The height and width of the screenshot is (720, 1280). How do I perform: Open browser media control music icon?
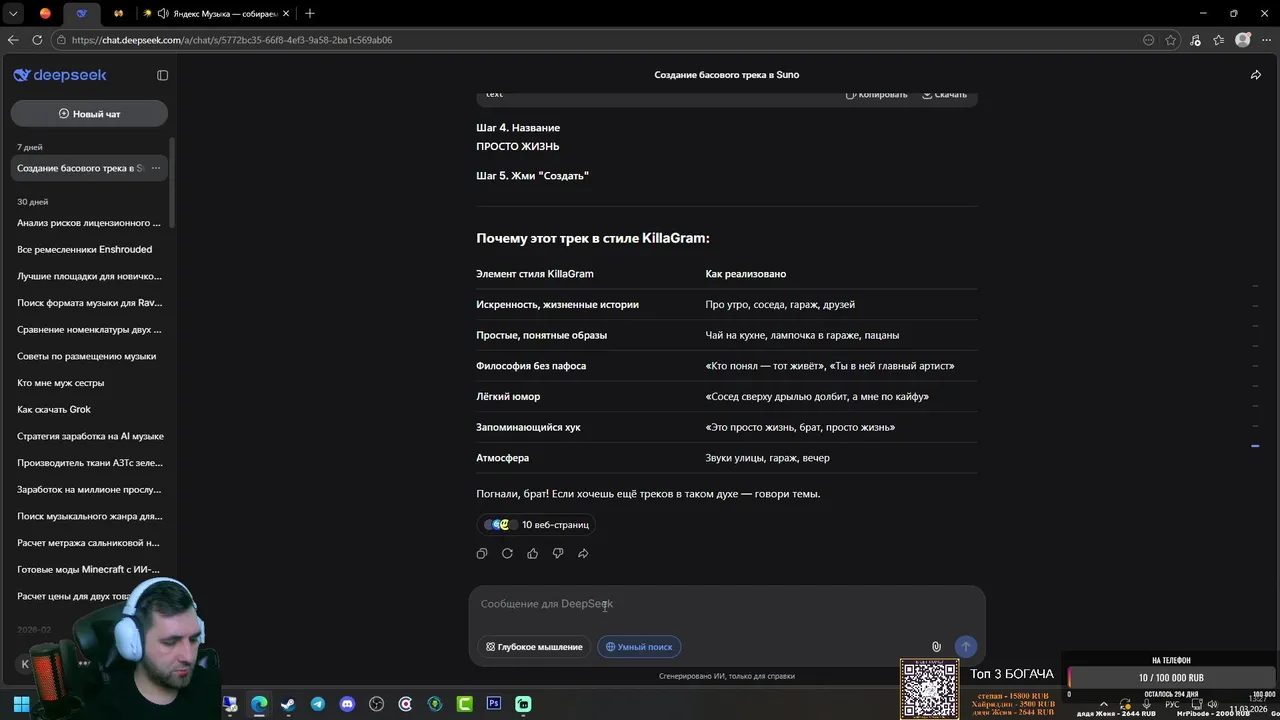coord(1195,40)
